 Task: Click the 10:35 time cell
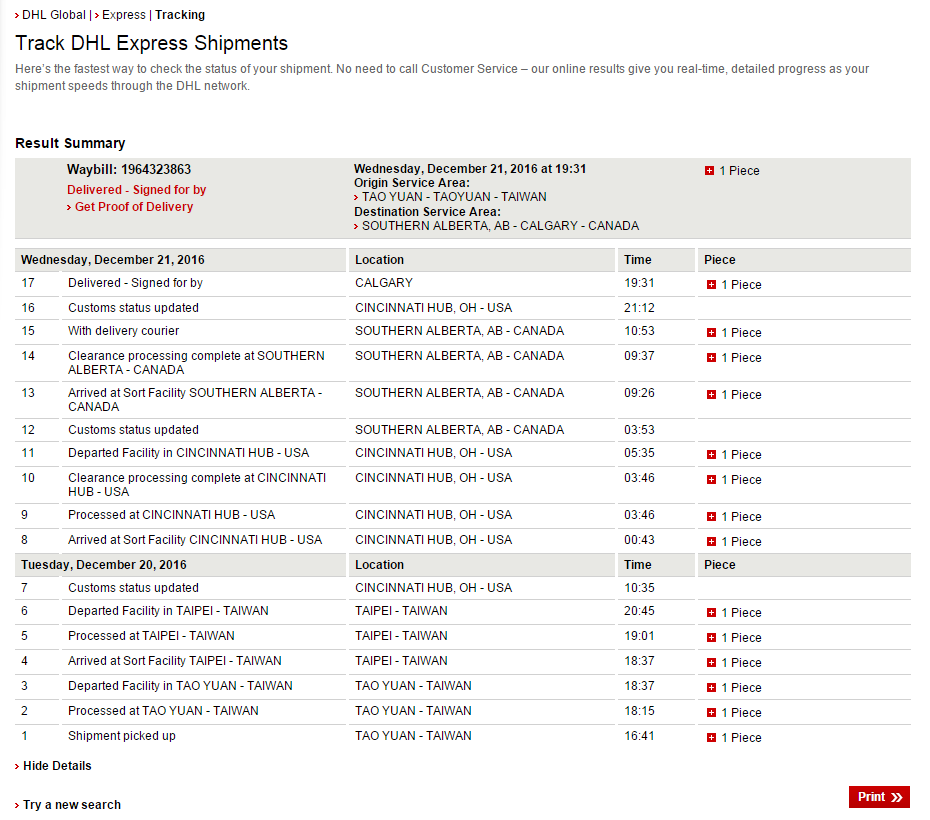[x=639, y=588]
